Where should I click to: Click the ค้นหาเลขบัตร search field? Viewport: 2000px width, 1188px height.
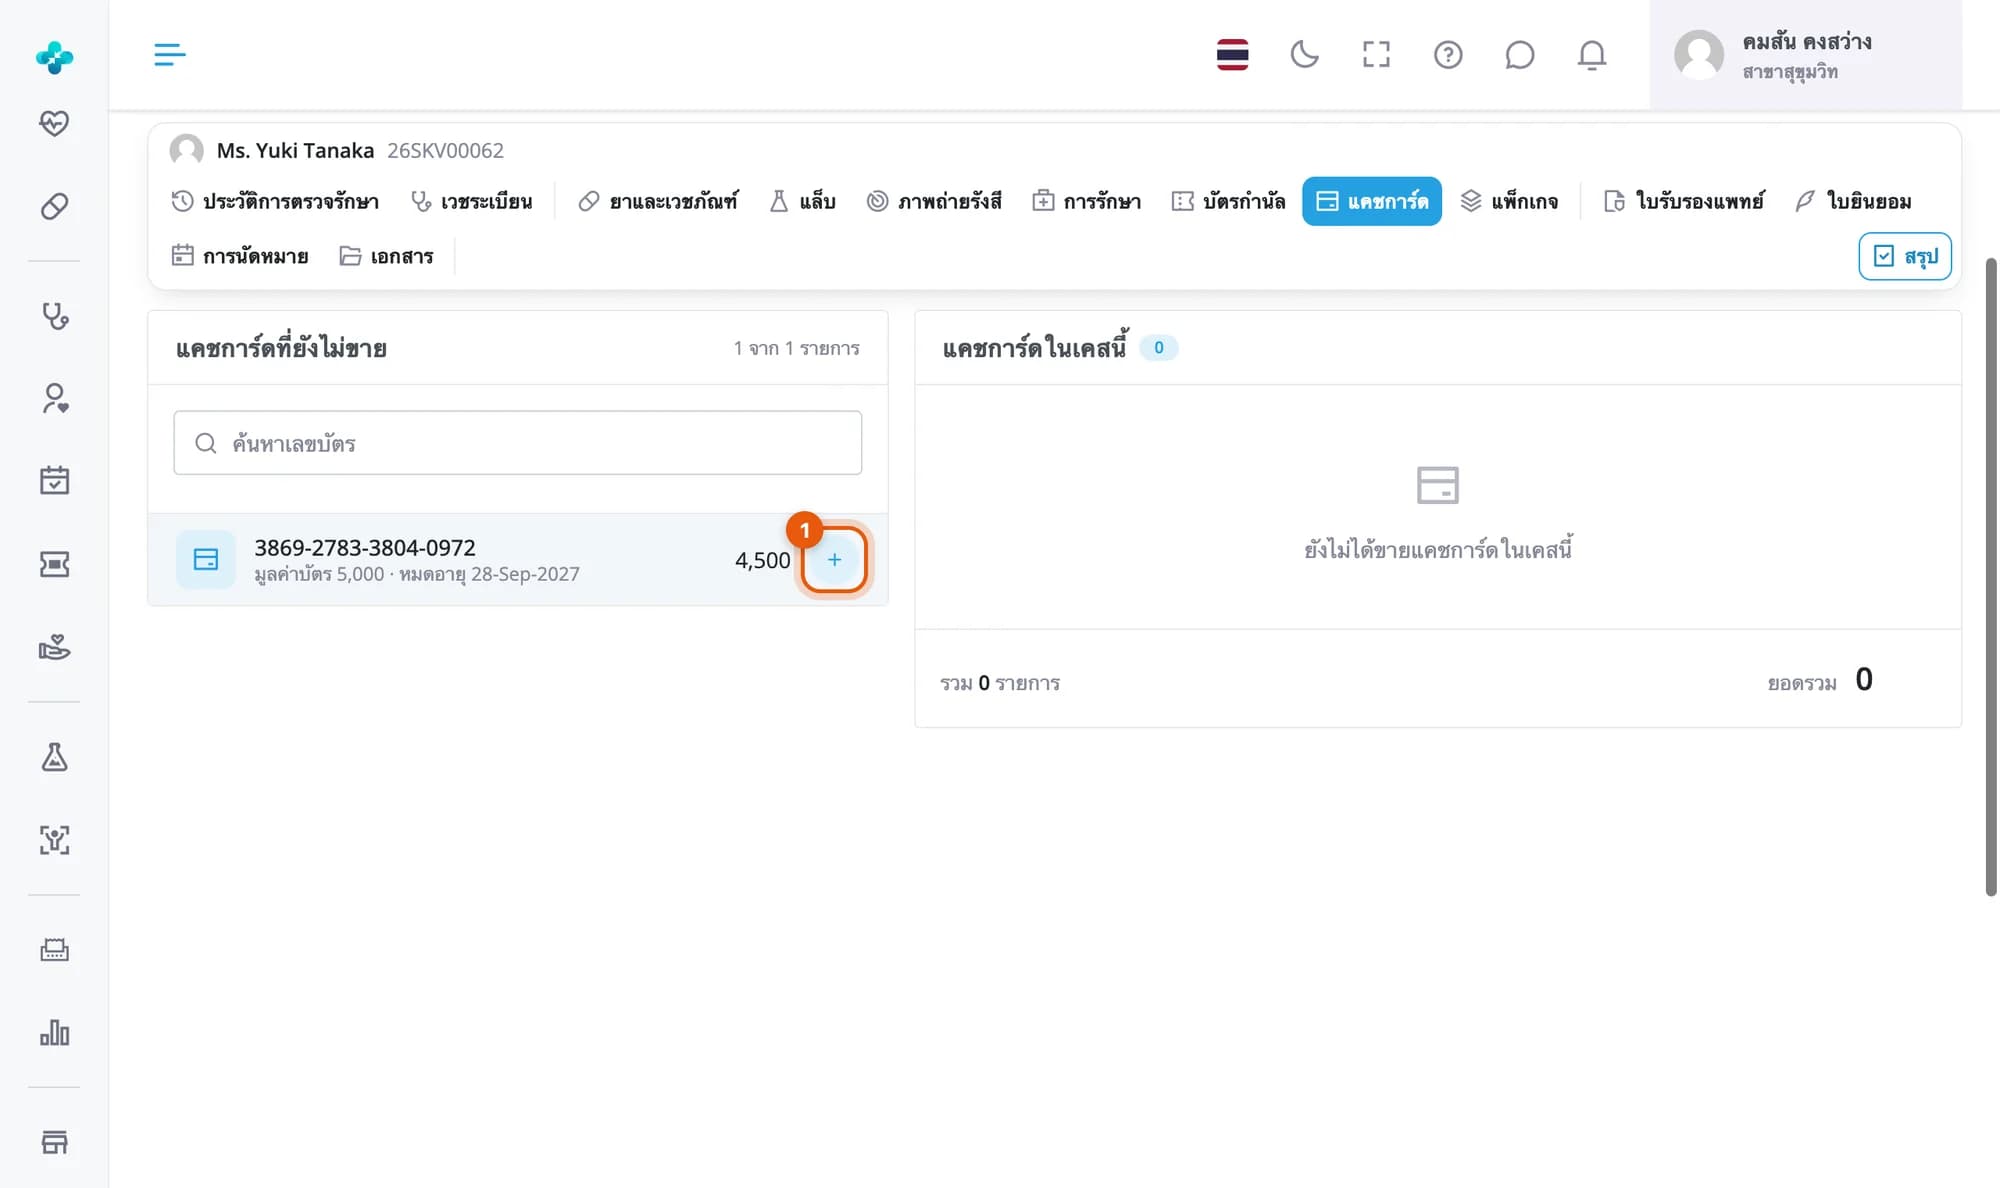pyautogui.click(x=518, y=443)
